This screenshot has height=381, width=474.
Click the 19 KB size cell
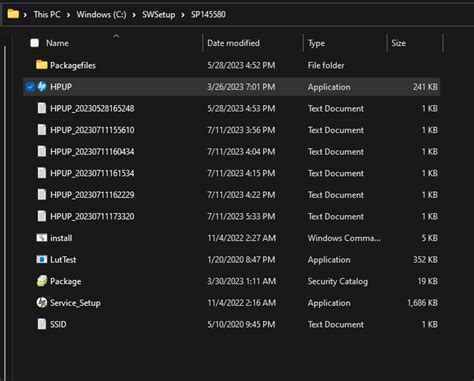428,281
